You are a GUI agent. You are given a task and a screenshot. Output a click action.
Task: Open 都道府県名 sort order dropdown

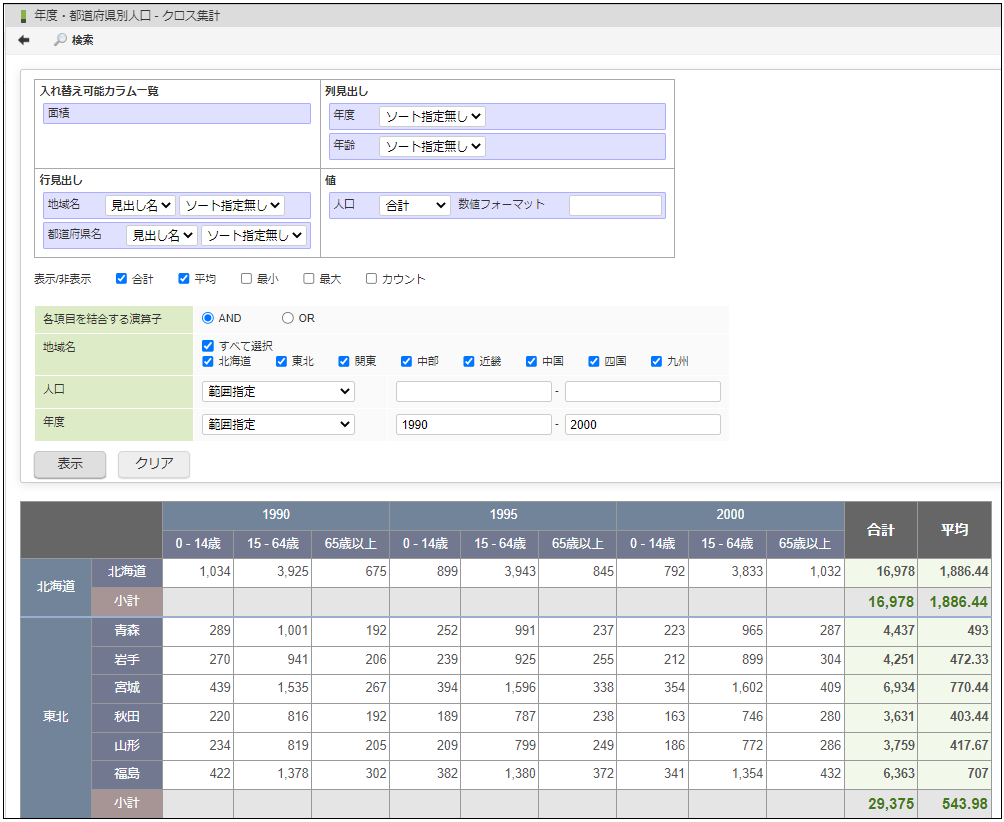pos(254,236)
